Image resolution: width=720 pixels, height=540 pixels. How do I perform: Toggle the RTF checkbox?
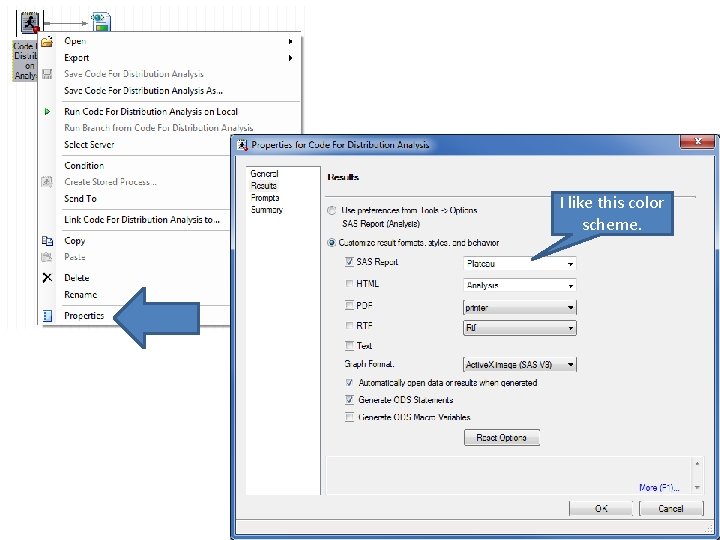tap(349, 326)
